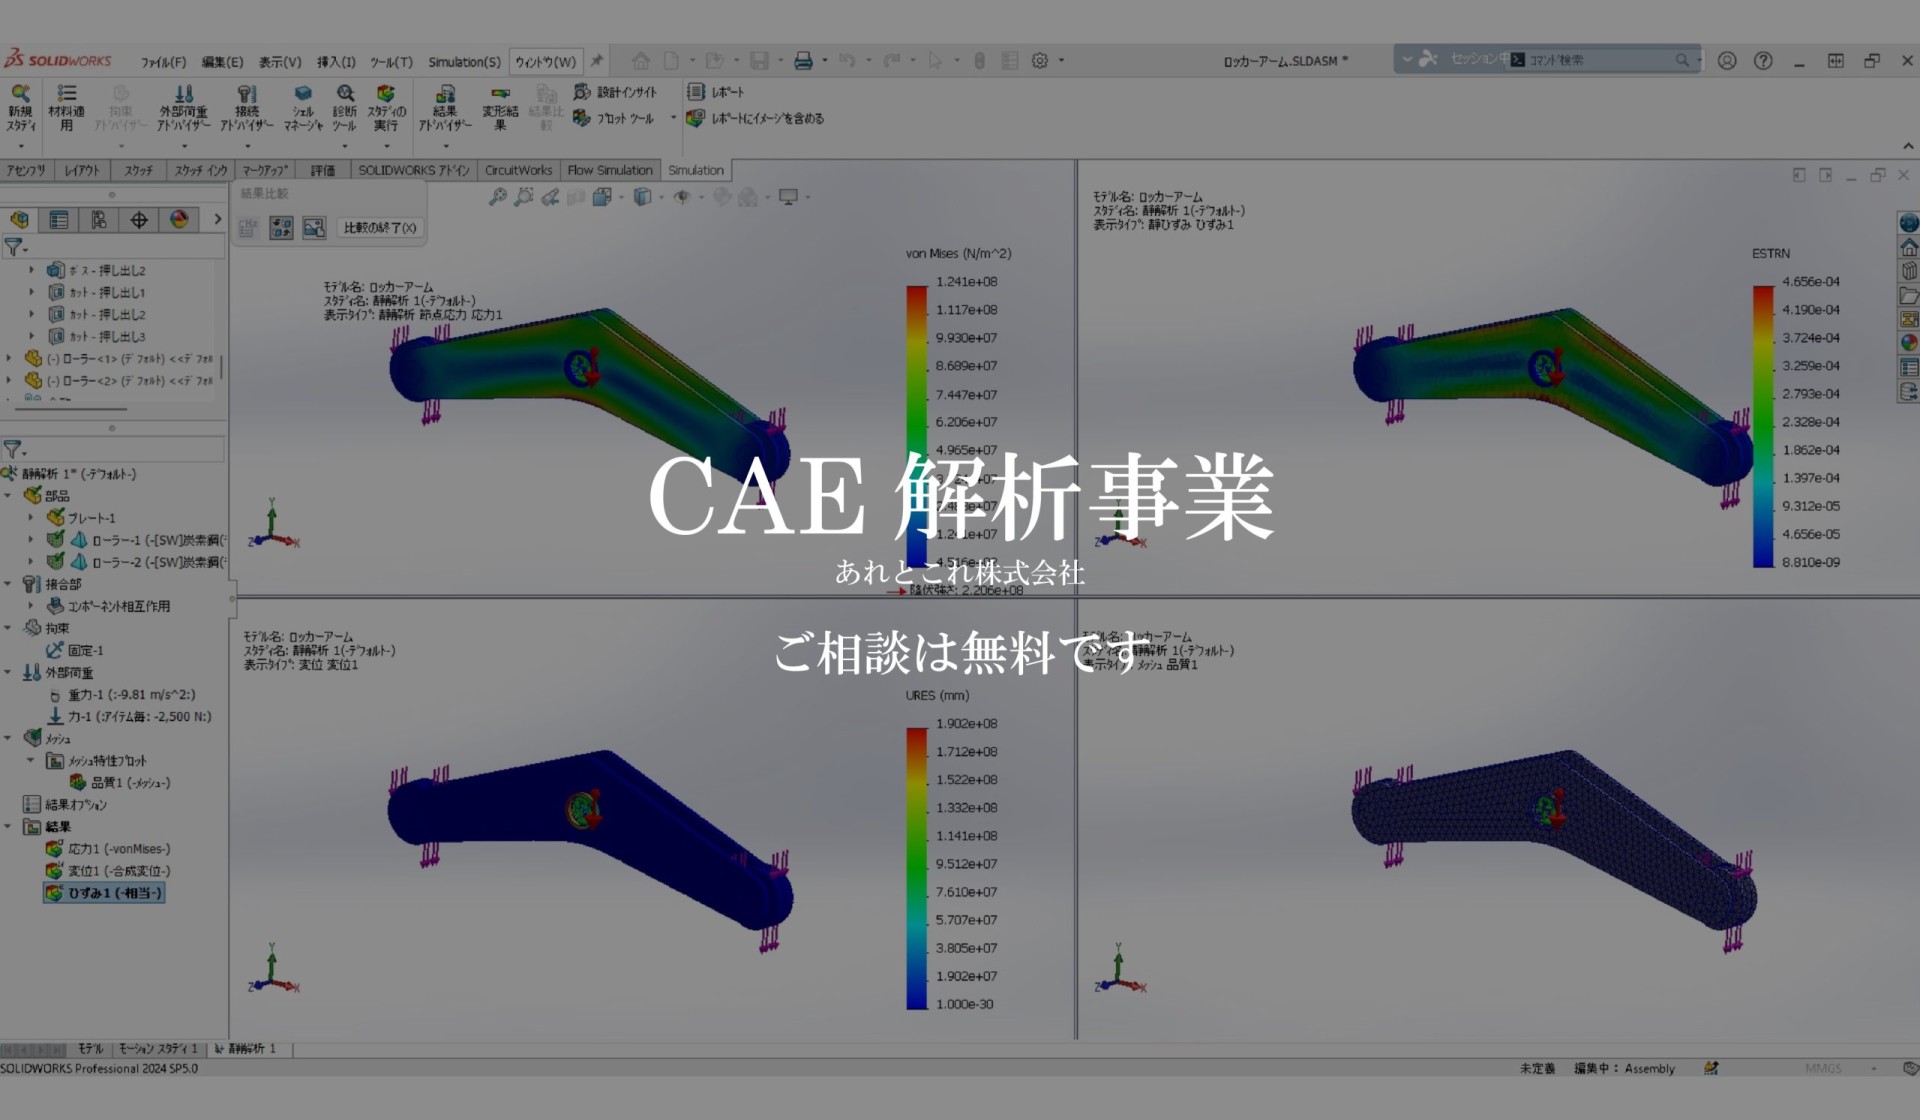Open the 編集(E) menu
Screen dimensions: 1920x1120
(x=222, y=62)
